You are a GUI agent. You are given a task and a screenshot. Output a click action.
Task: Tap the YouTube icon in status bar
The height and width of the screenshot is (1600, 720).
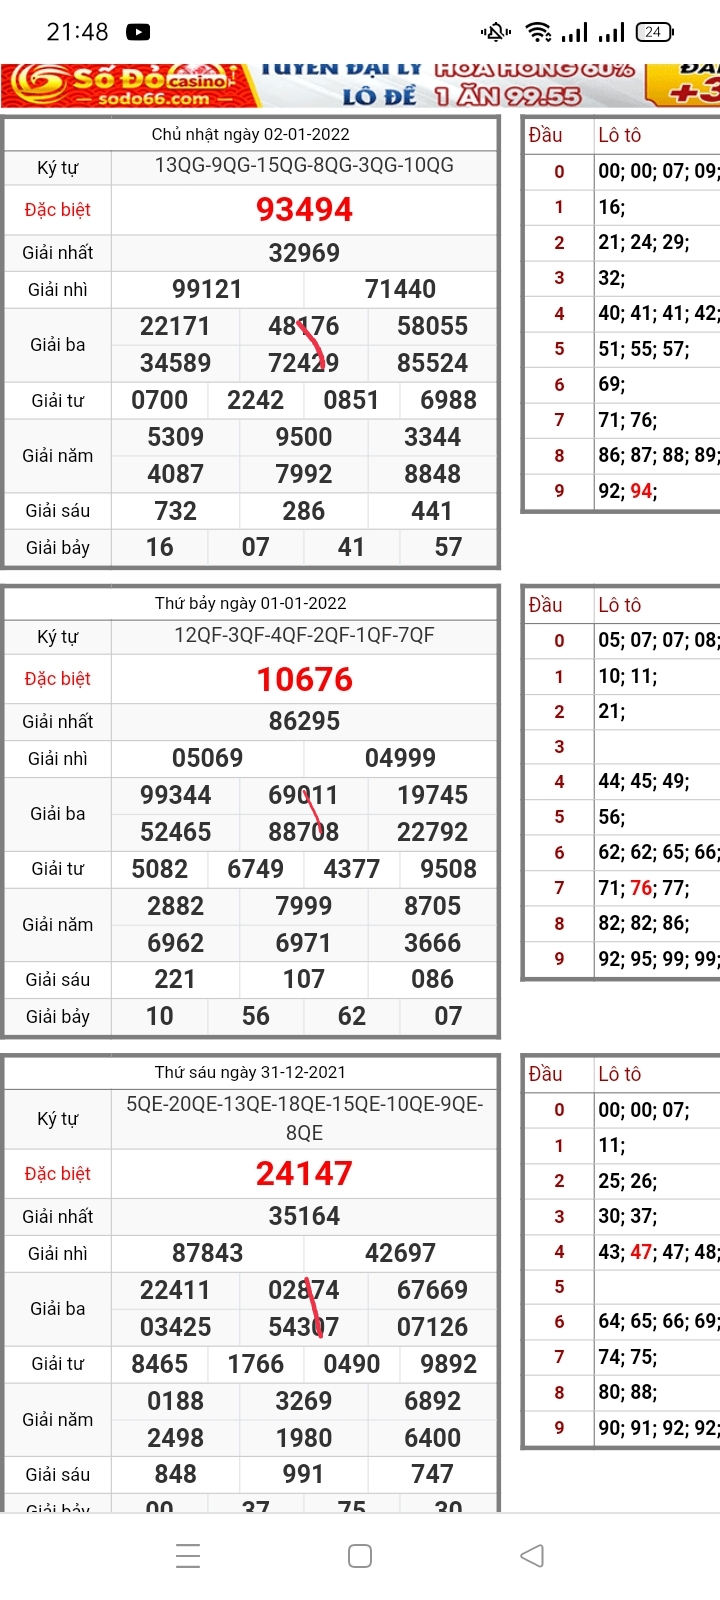click(138, 32)
